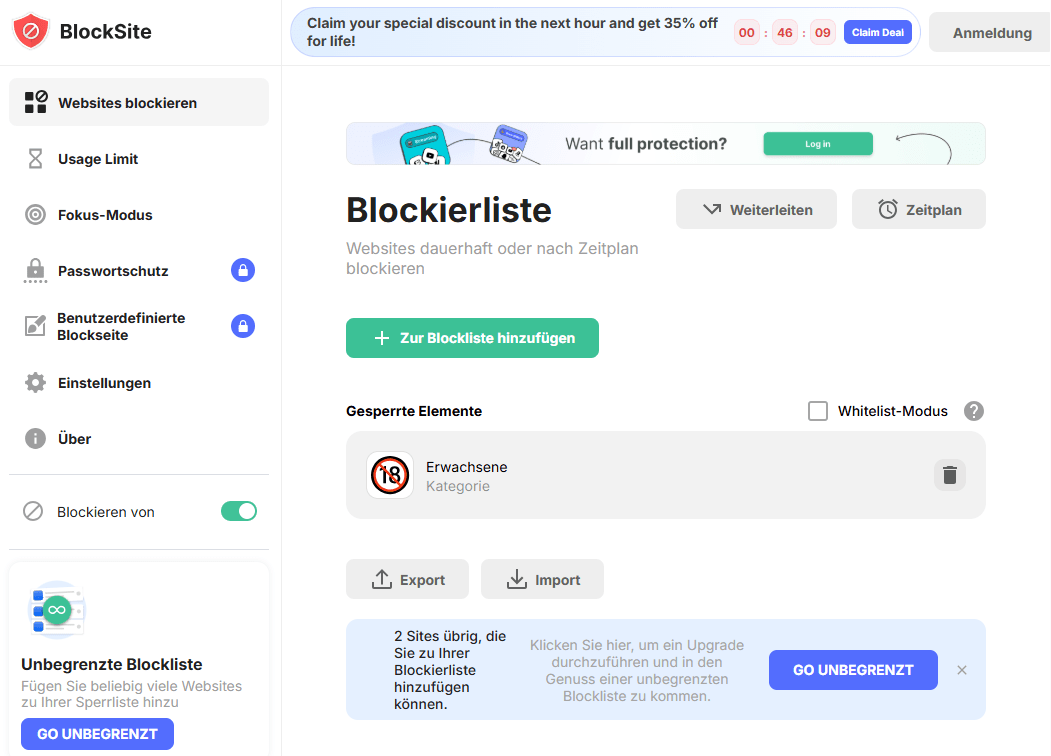Screen dimensions: 1051x756
Task: Toggle the Blockieren von switch
Action: click(x=239, y=511)
